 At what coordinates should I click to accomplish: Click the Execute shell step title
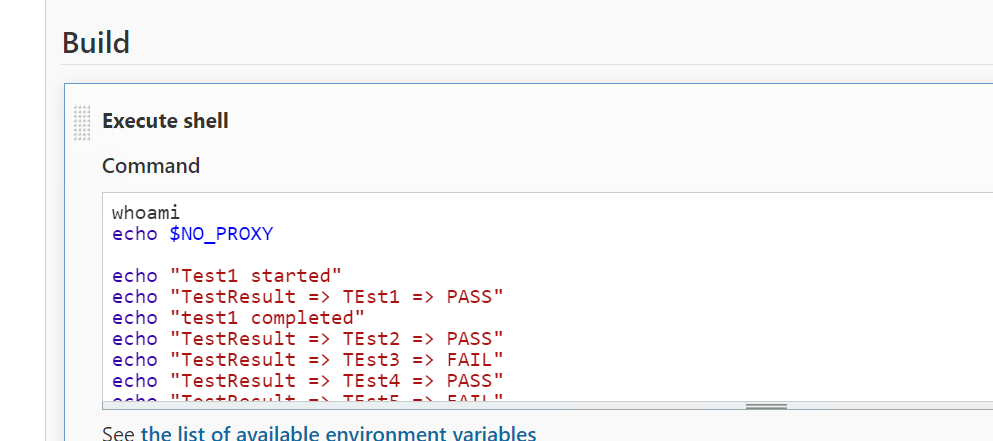165,120
